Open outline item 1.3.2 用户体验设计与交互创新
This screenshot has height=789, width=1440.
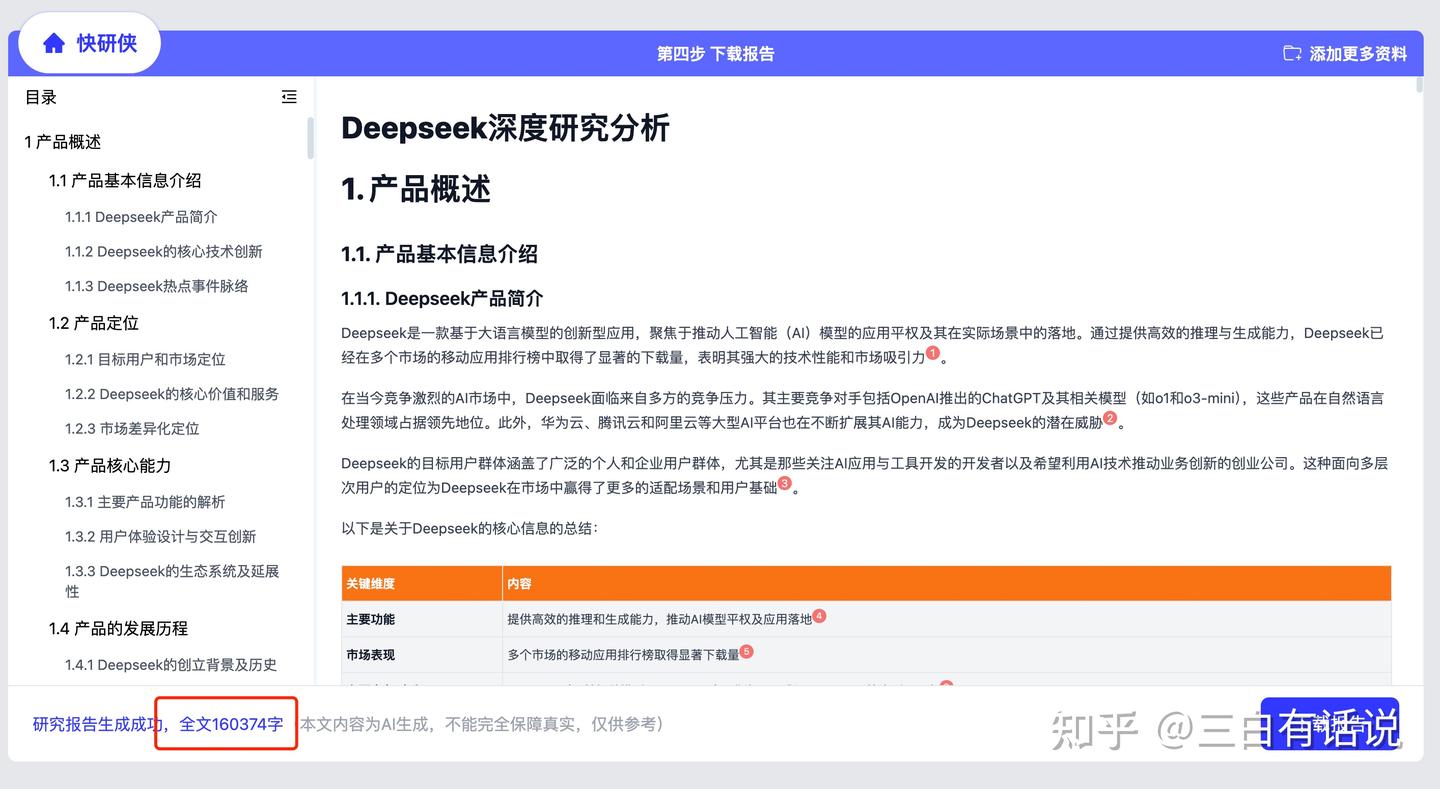pos(161,537)
